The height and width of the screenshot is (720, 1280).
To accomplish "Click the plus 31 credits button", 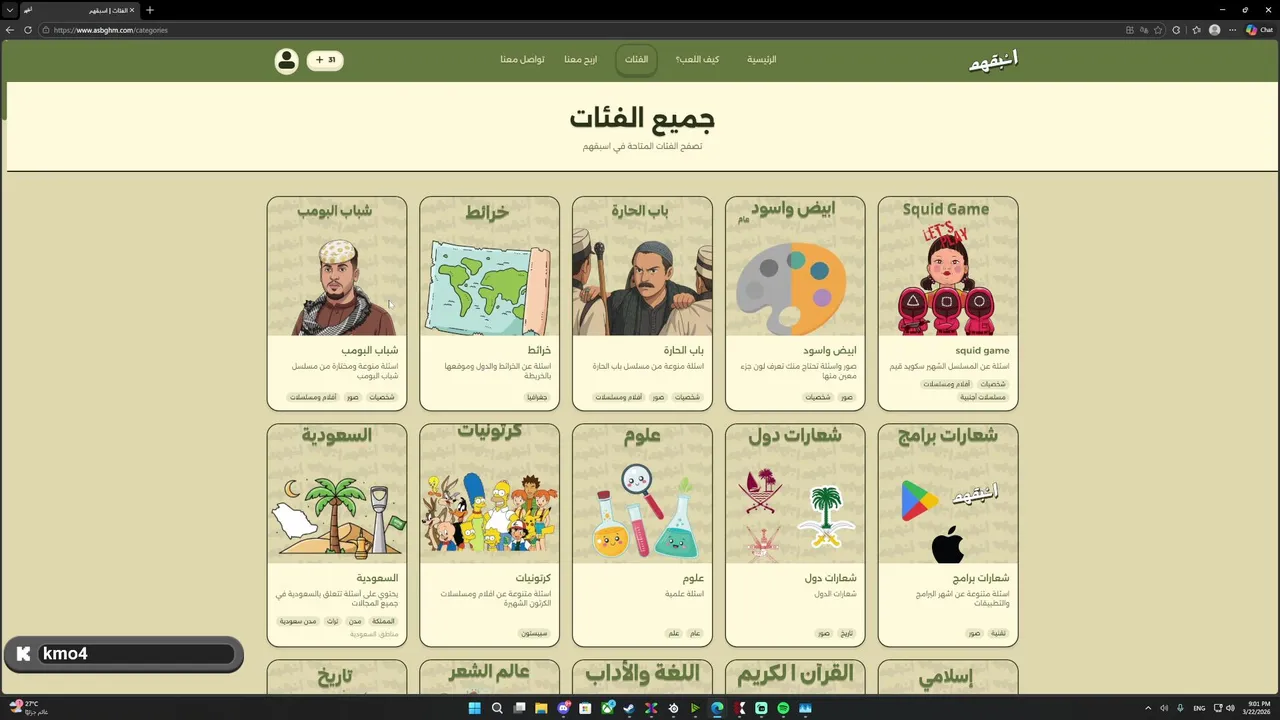I will (x=325, y=60).
